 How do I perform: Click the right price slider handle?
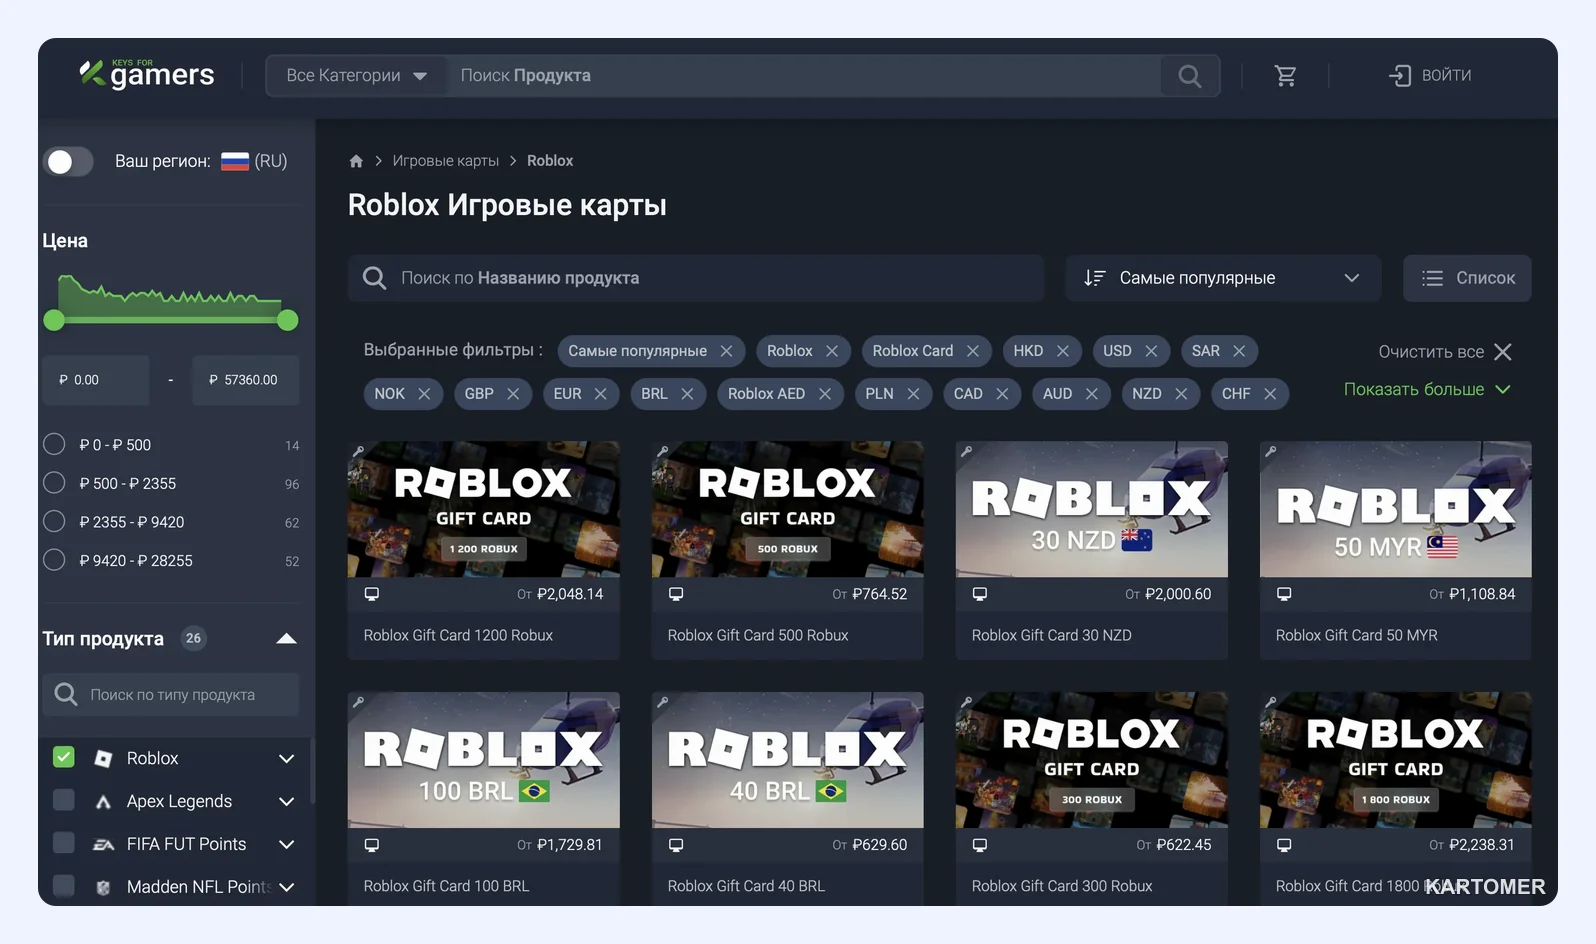[x=288, y=320]
